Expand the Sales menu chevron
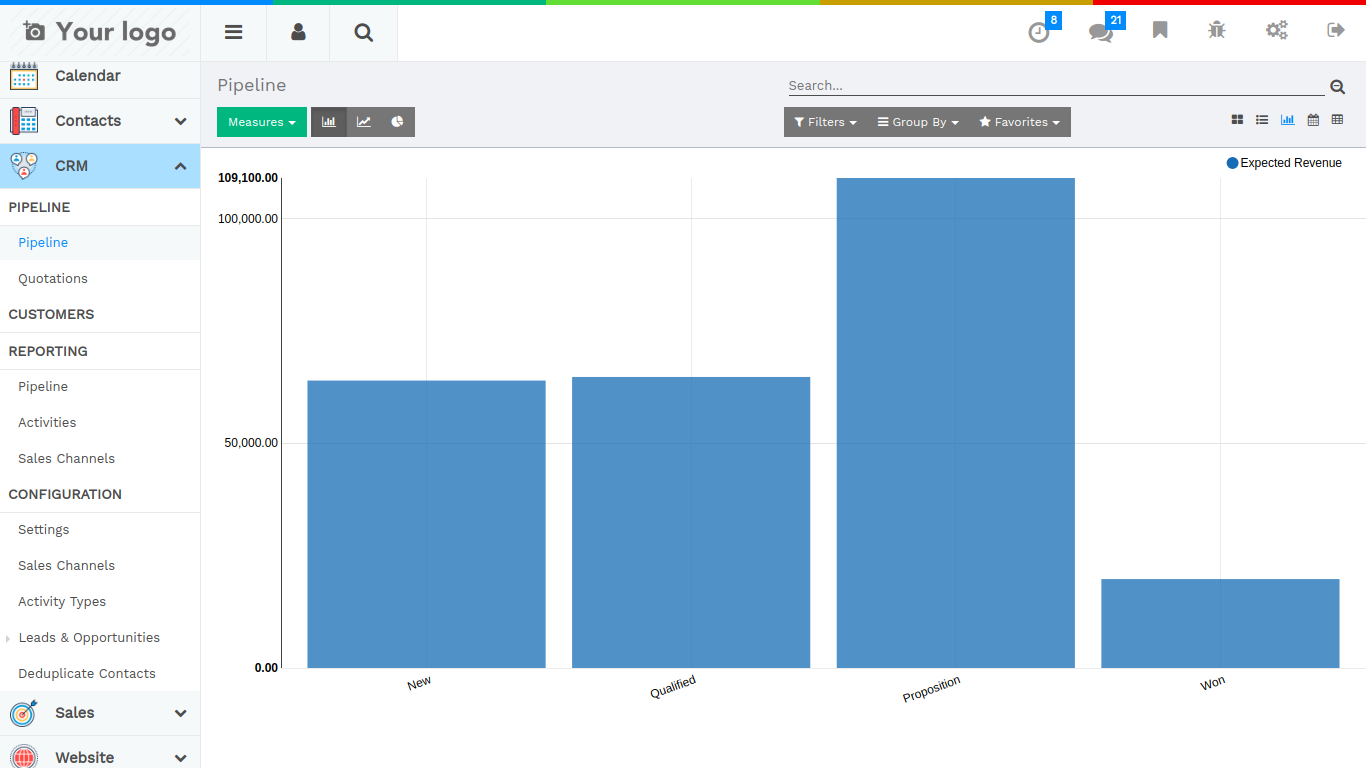This screenshot has width=1366, height=768. (x=180, y=713)
